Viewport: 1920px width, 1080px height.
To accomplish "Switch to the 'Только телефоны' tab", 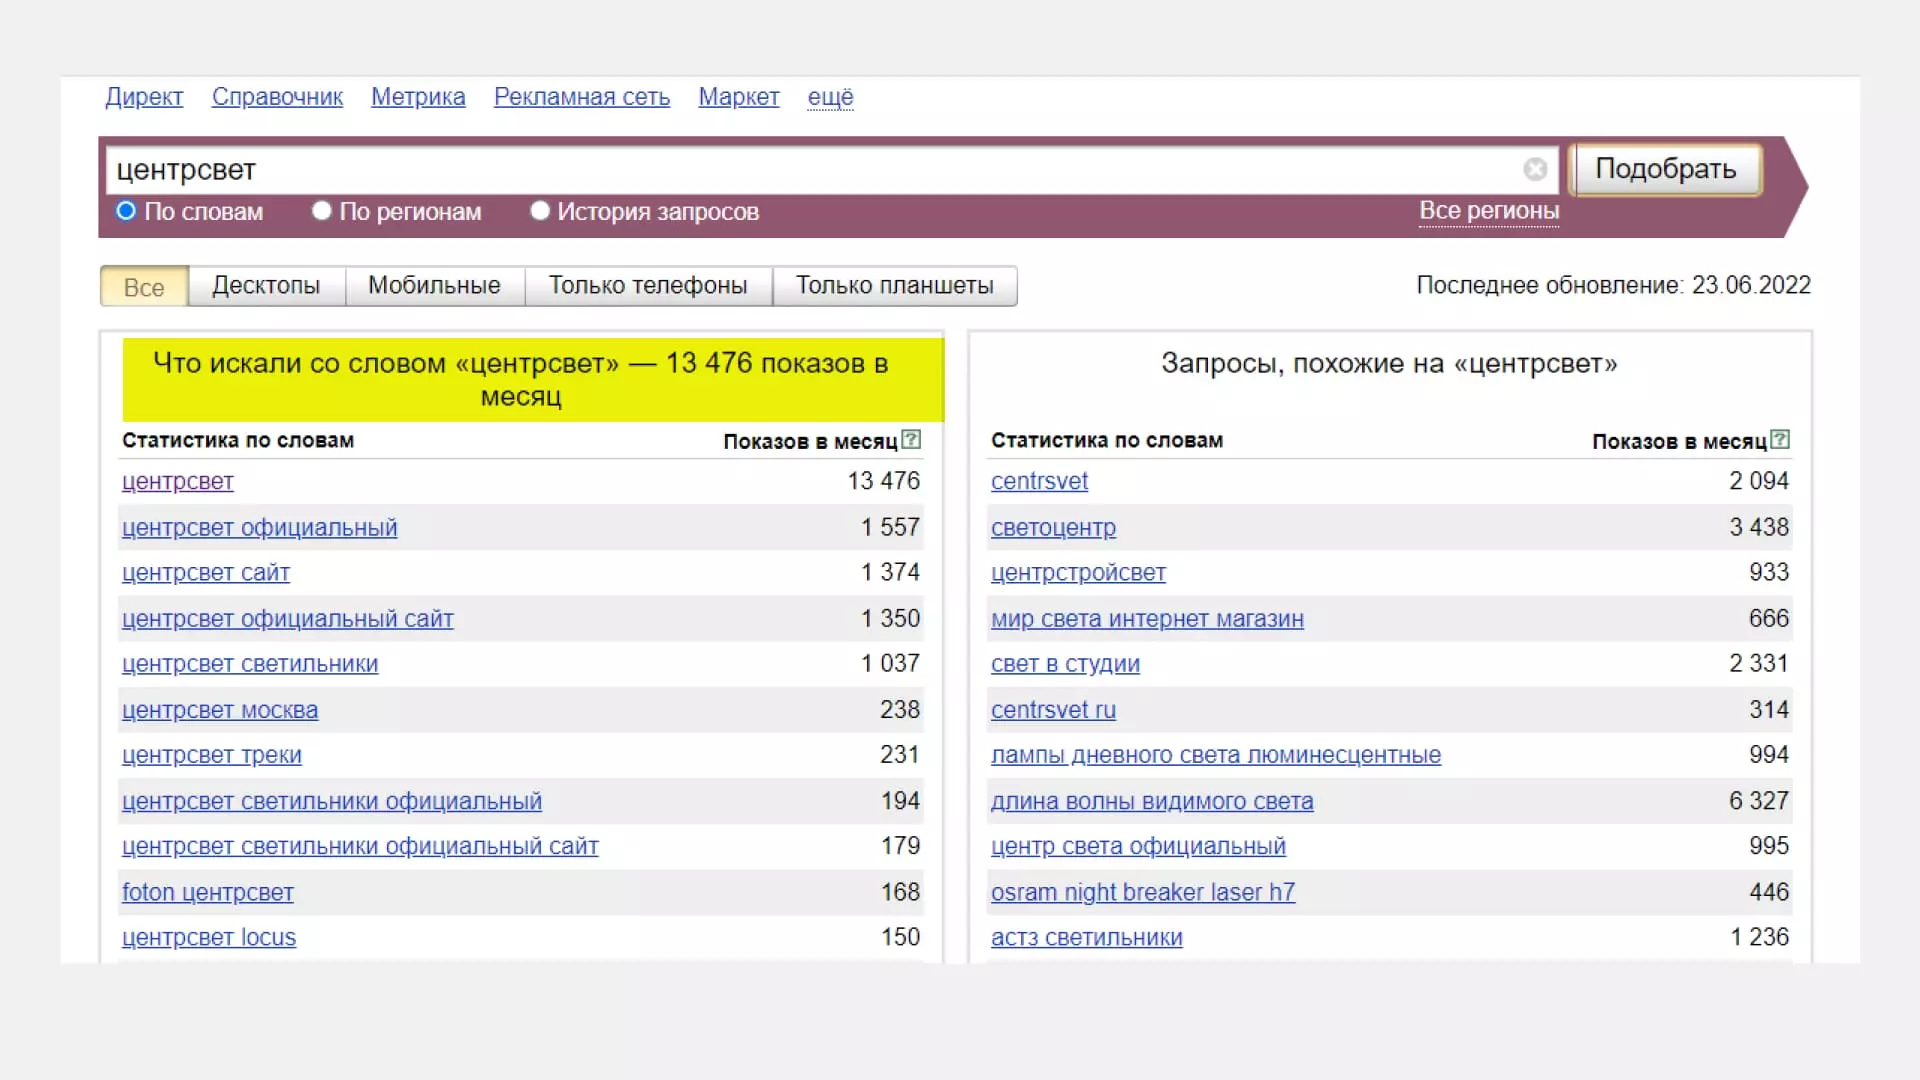I will [648, 286].
